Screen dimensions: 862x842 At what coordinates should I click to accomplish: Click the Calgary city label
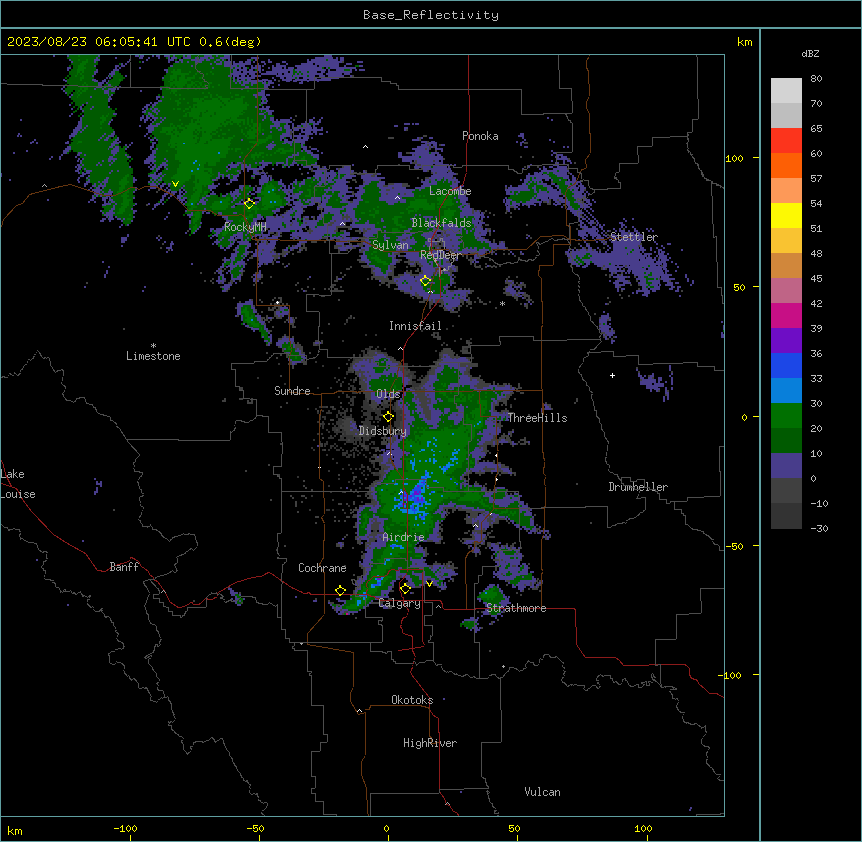point(400,603)
